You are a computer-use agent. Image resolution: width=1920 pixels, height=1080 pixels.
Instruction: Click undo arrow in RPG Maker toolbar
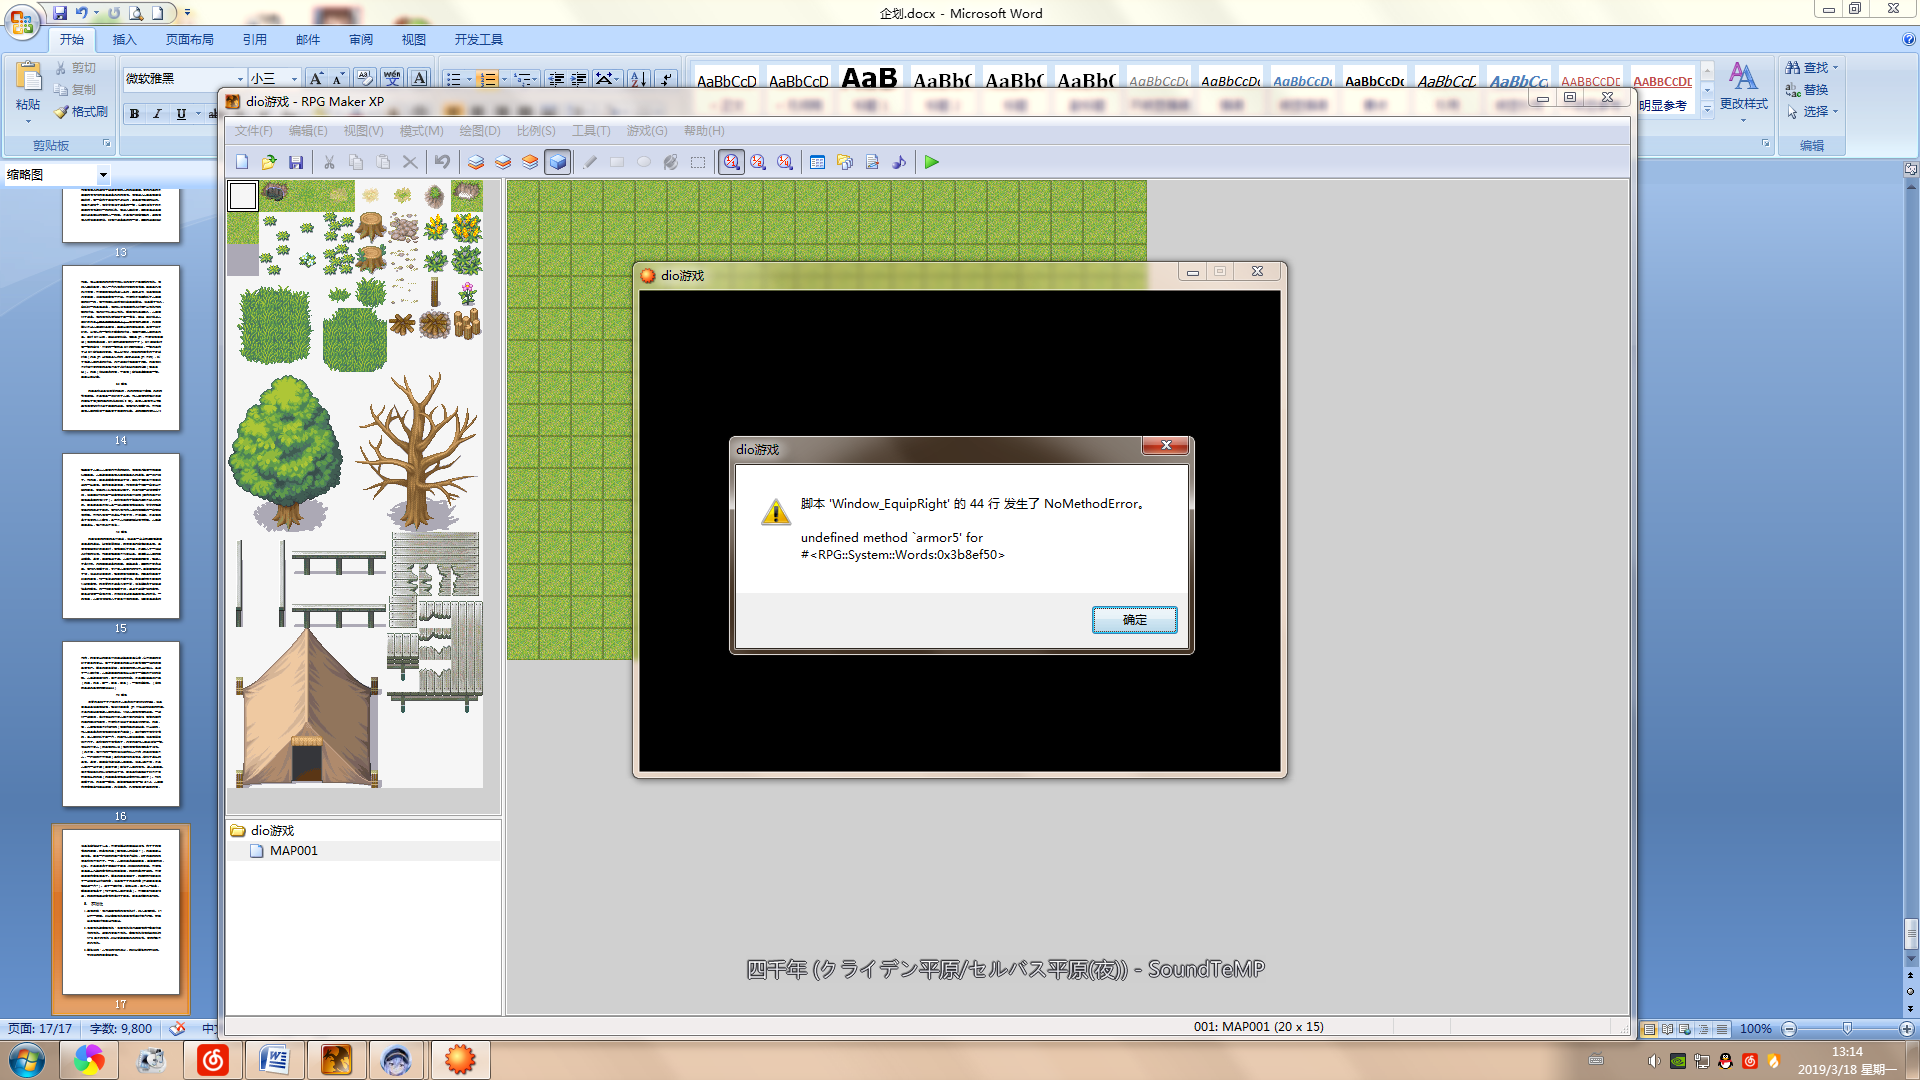[x=442, y=162]
